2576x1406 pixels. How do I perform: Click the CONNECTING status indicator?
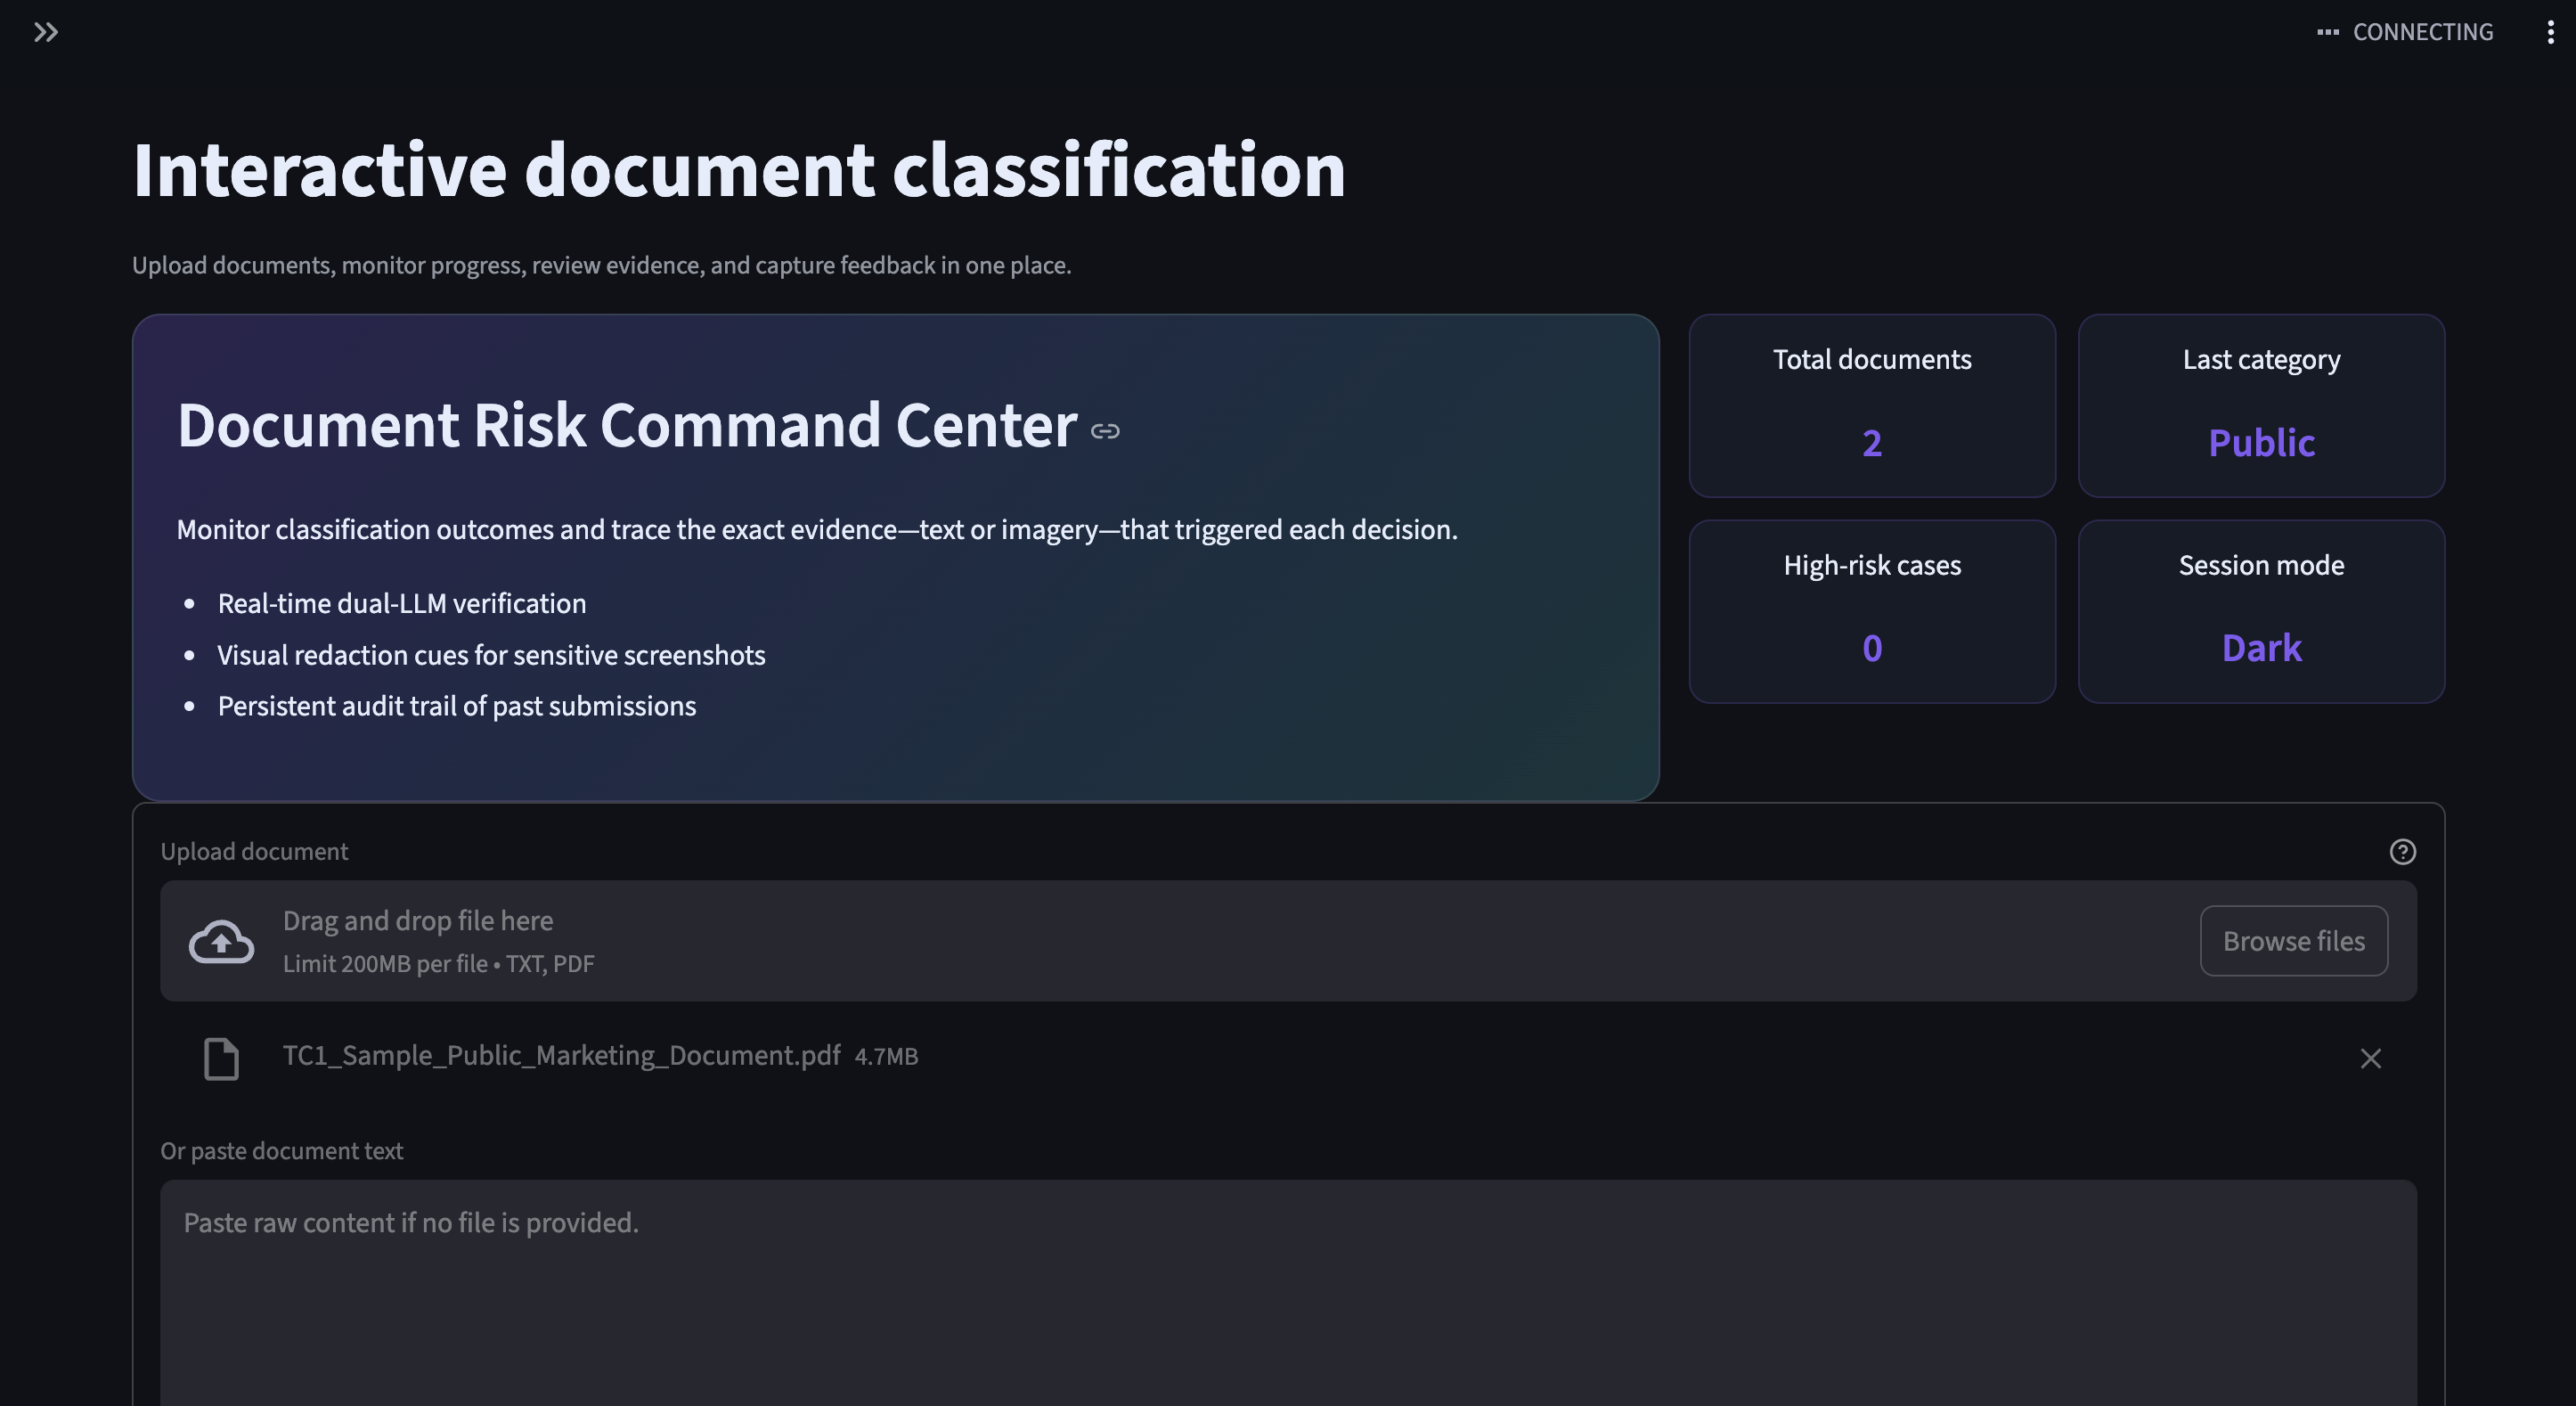click(x=2404, y=32)
